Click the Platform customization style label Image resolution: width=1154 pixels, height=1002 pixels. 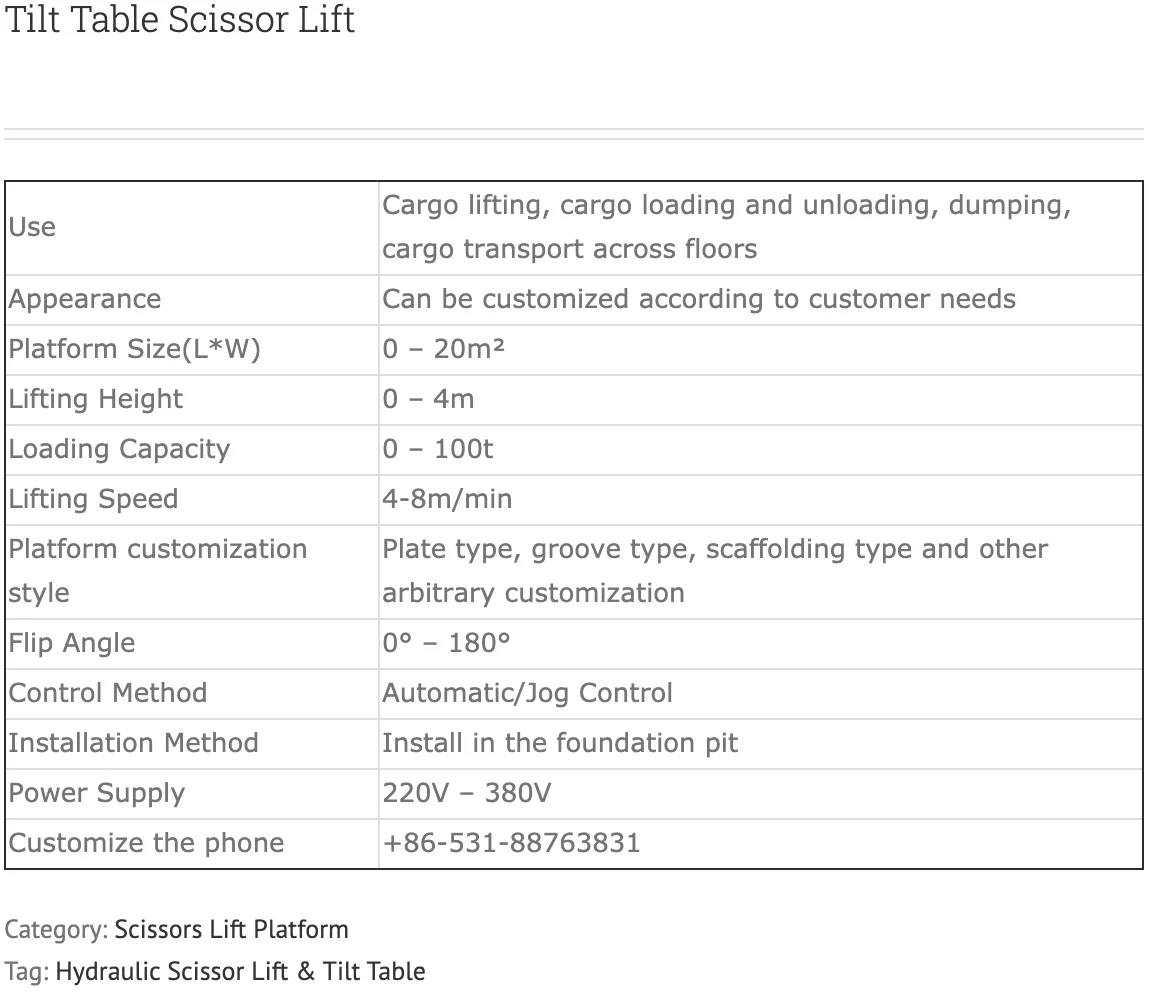click(157, 571)
